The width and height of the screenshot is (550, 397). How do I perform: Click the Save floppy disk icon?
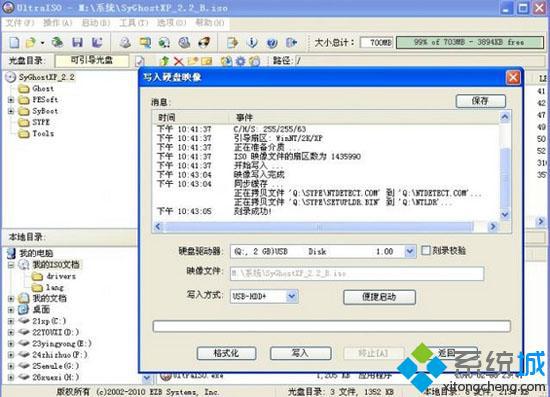point(77,43)
